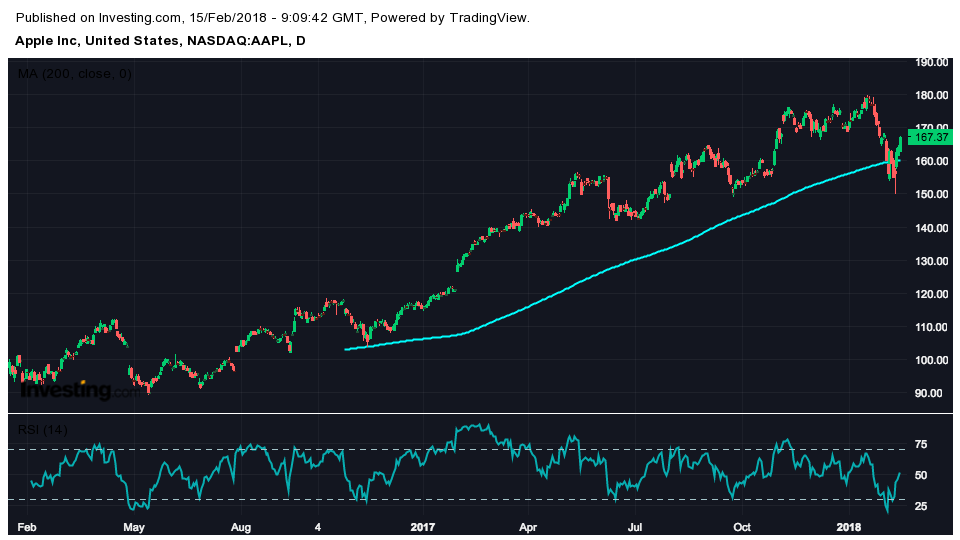Click the Aug date axis label
This screenshot has width=960, height=540.
click(x=241, y=527)
